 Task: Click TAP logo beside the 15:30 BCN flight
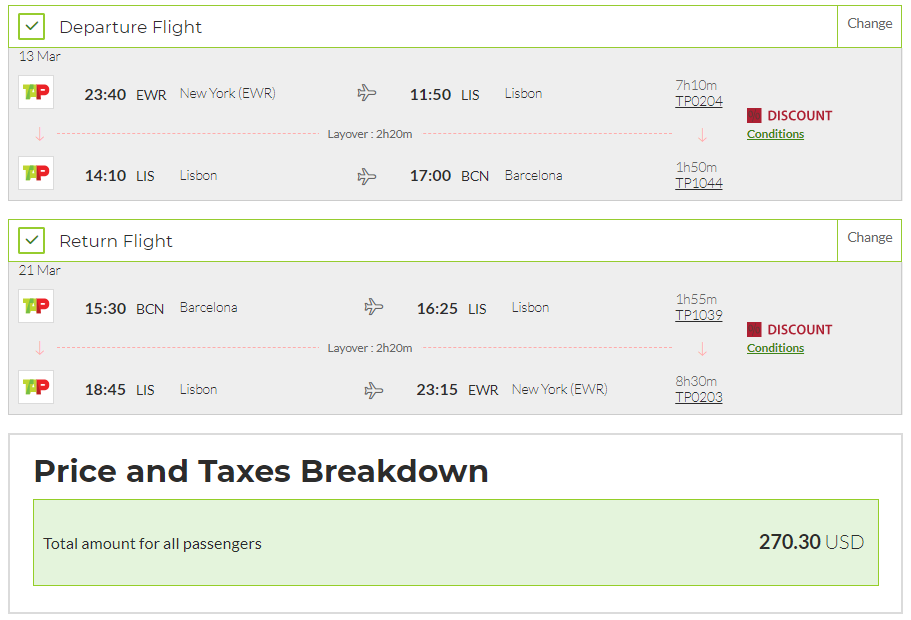click(x=36, y=307)
